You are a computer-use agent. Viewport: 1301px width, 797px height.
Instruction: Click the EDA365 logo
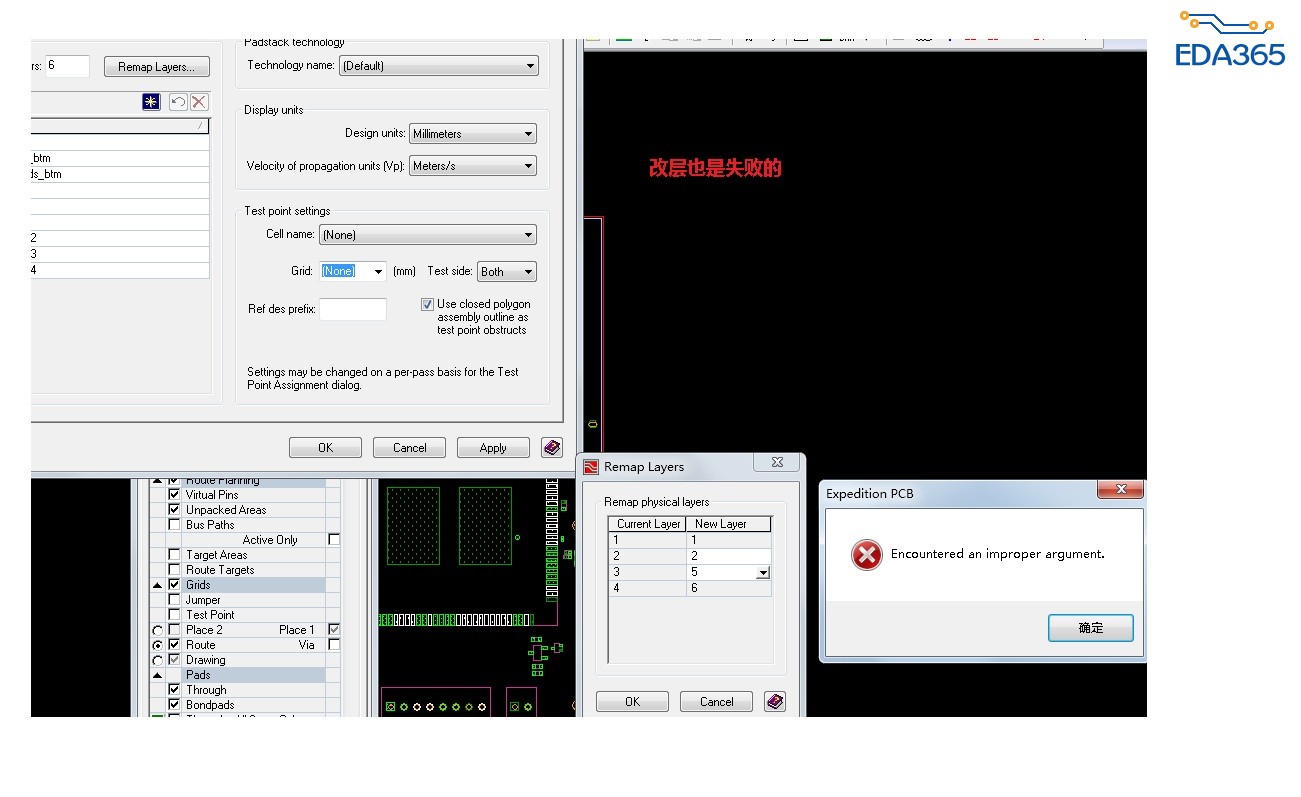click(x=1230, y=40)
